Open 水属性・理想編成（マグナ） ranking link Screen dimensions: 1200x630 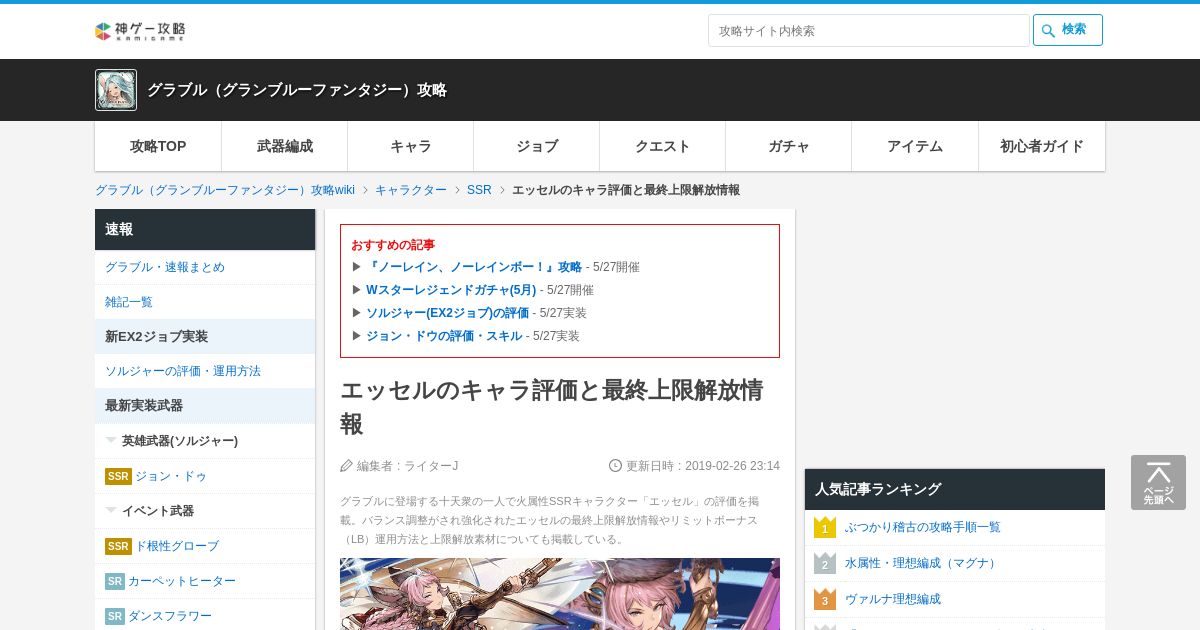[923, 563]
